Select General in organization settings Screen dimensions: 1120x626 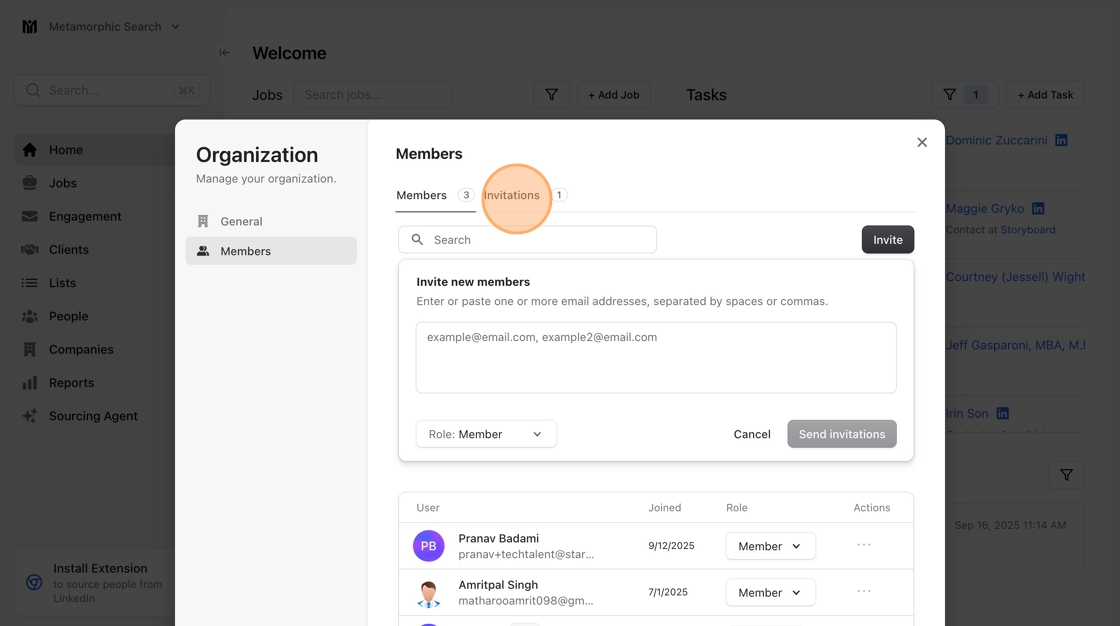pyautogui.click(x=241, y=222)
